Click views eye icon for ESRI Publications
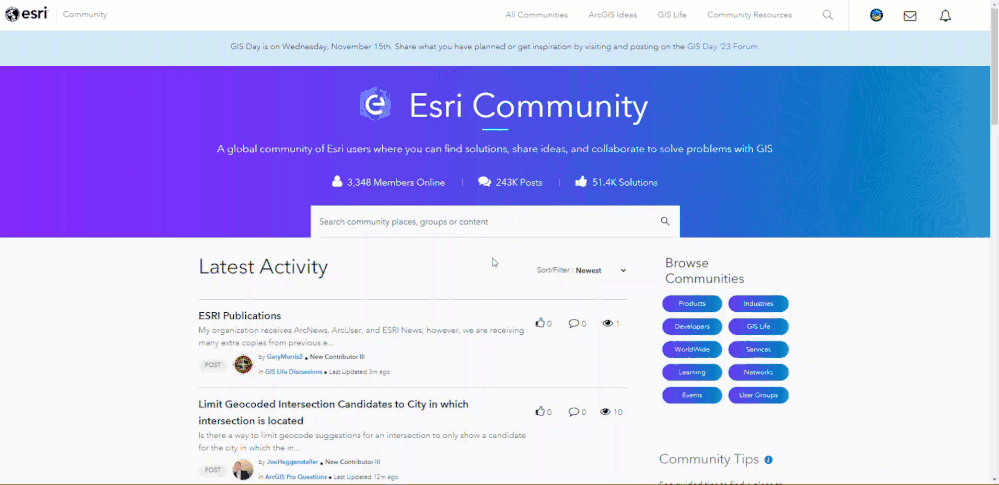This screenshot has height=485, width=999. [607, 323]
